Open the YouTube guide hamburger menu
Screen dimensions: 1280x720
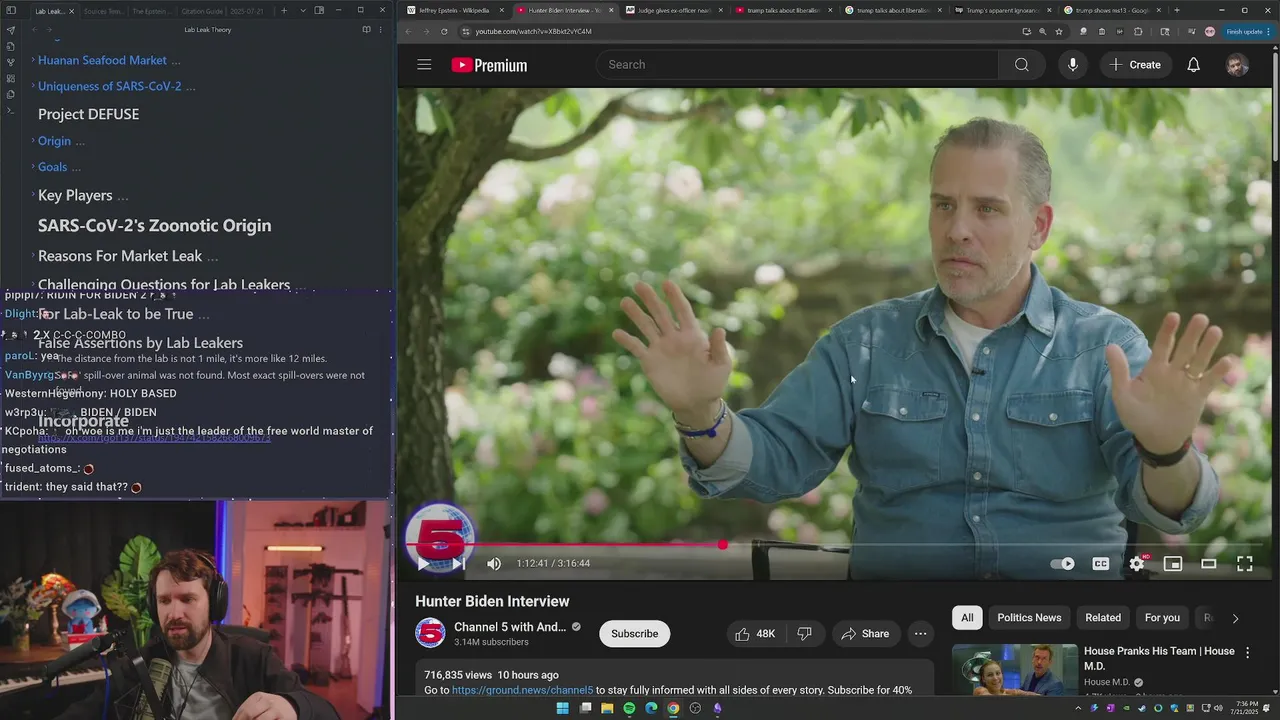pos(424,65)
